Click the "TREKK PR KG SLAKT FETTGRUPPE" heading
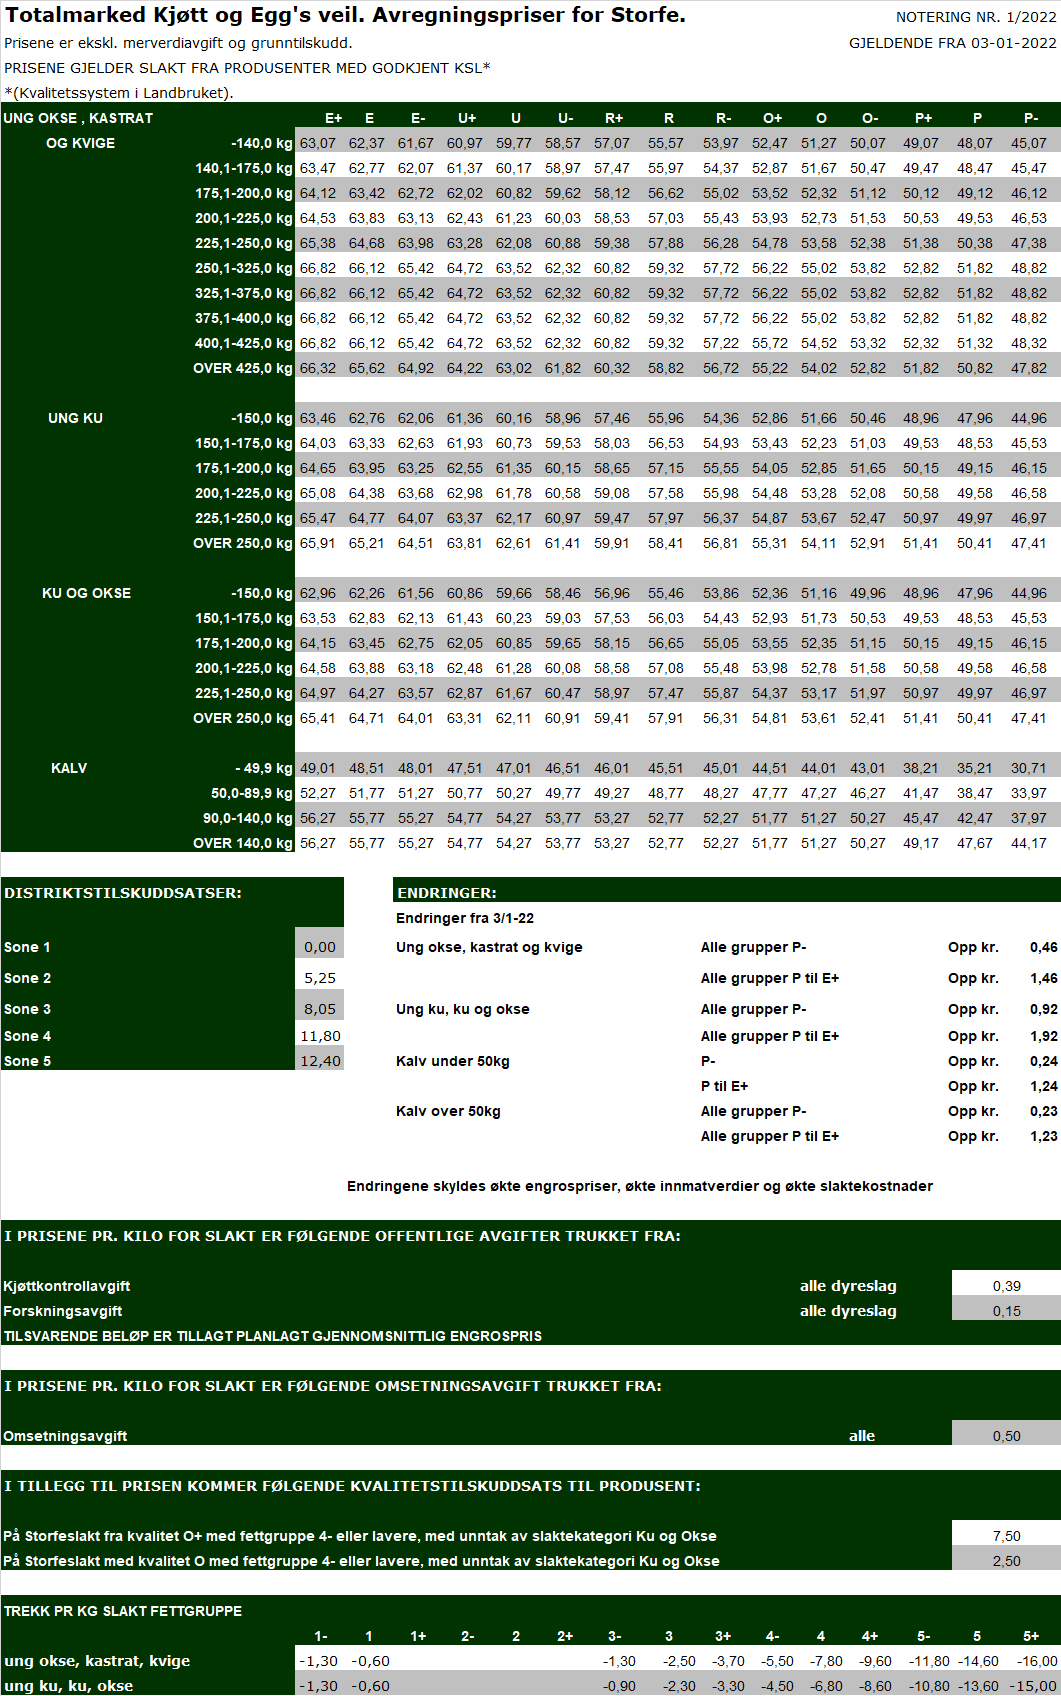This screenshot has width=1061, height=1696. (x=123, y=1611)
